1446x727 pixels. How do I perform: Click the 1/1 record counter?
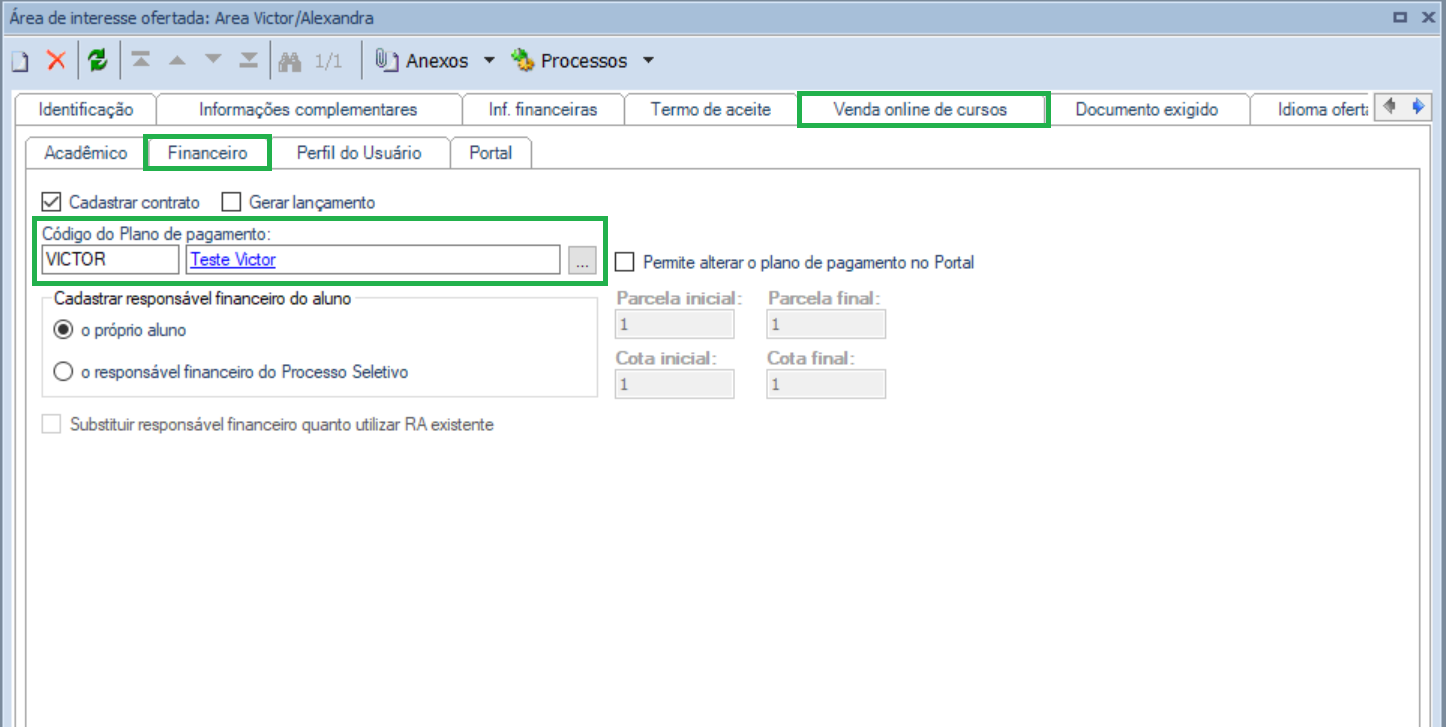point(328,61)
